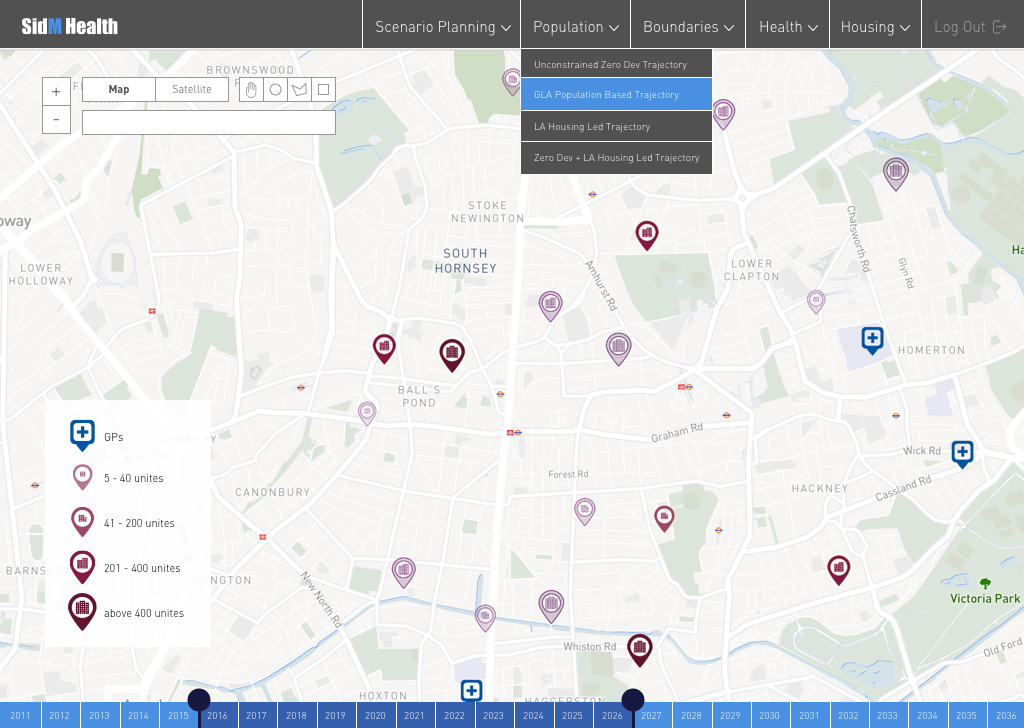Open the Health dropdown menu

tap(787, 27)
